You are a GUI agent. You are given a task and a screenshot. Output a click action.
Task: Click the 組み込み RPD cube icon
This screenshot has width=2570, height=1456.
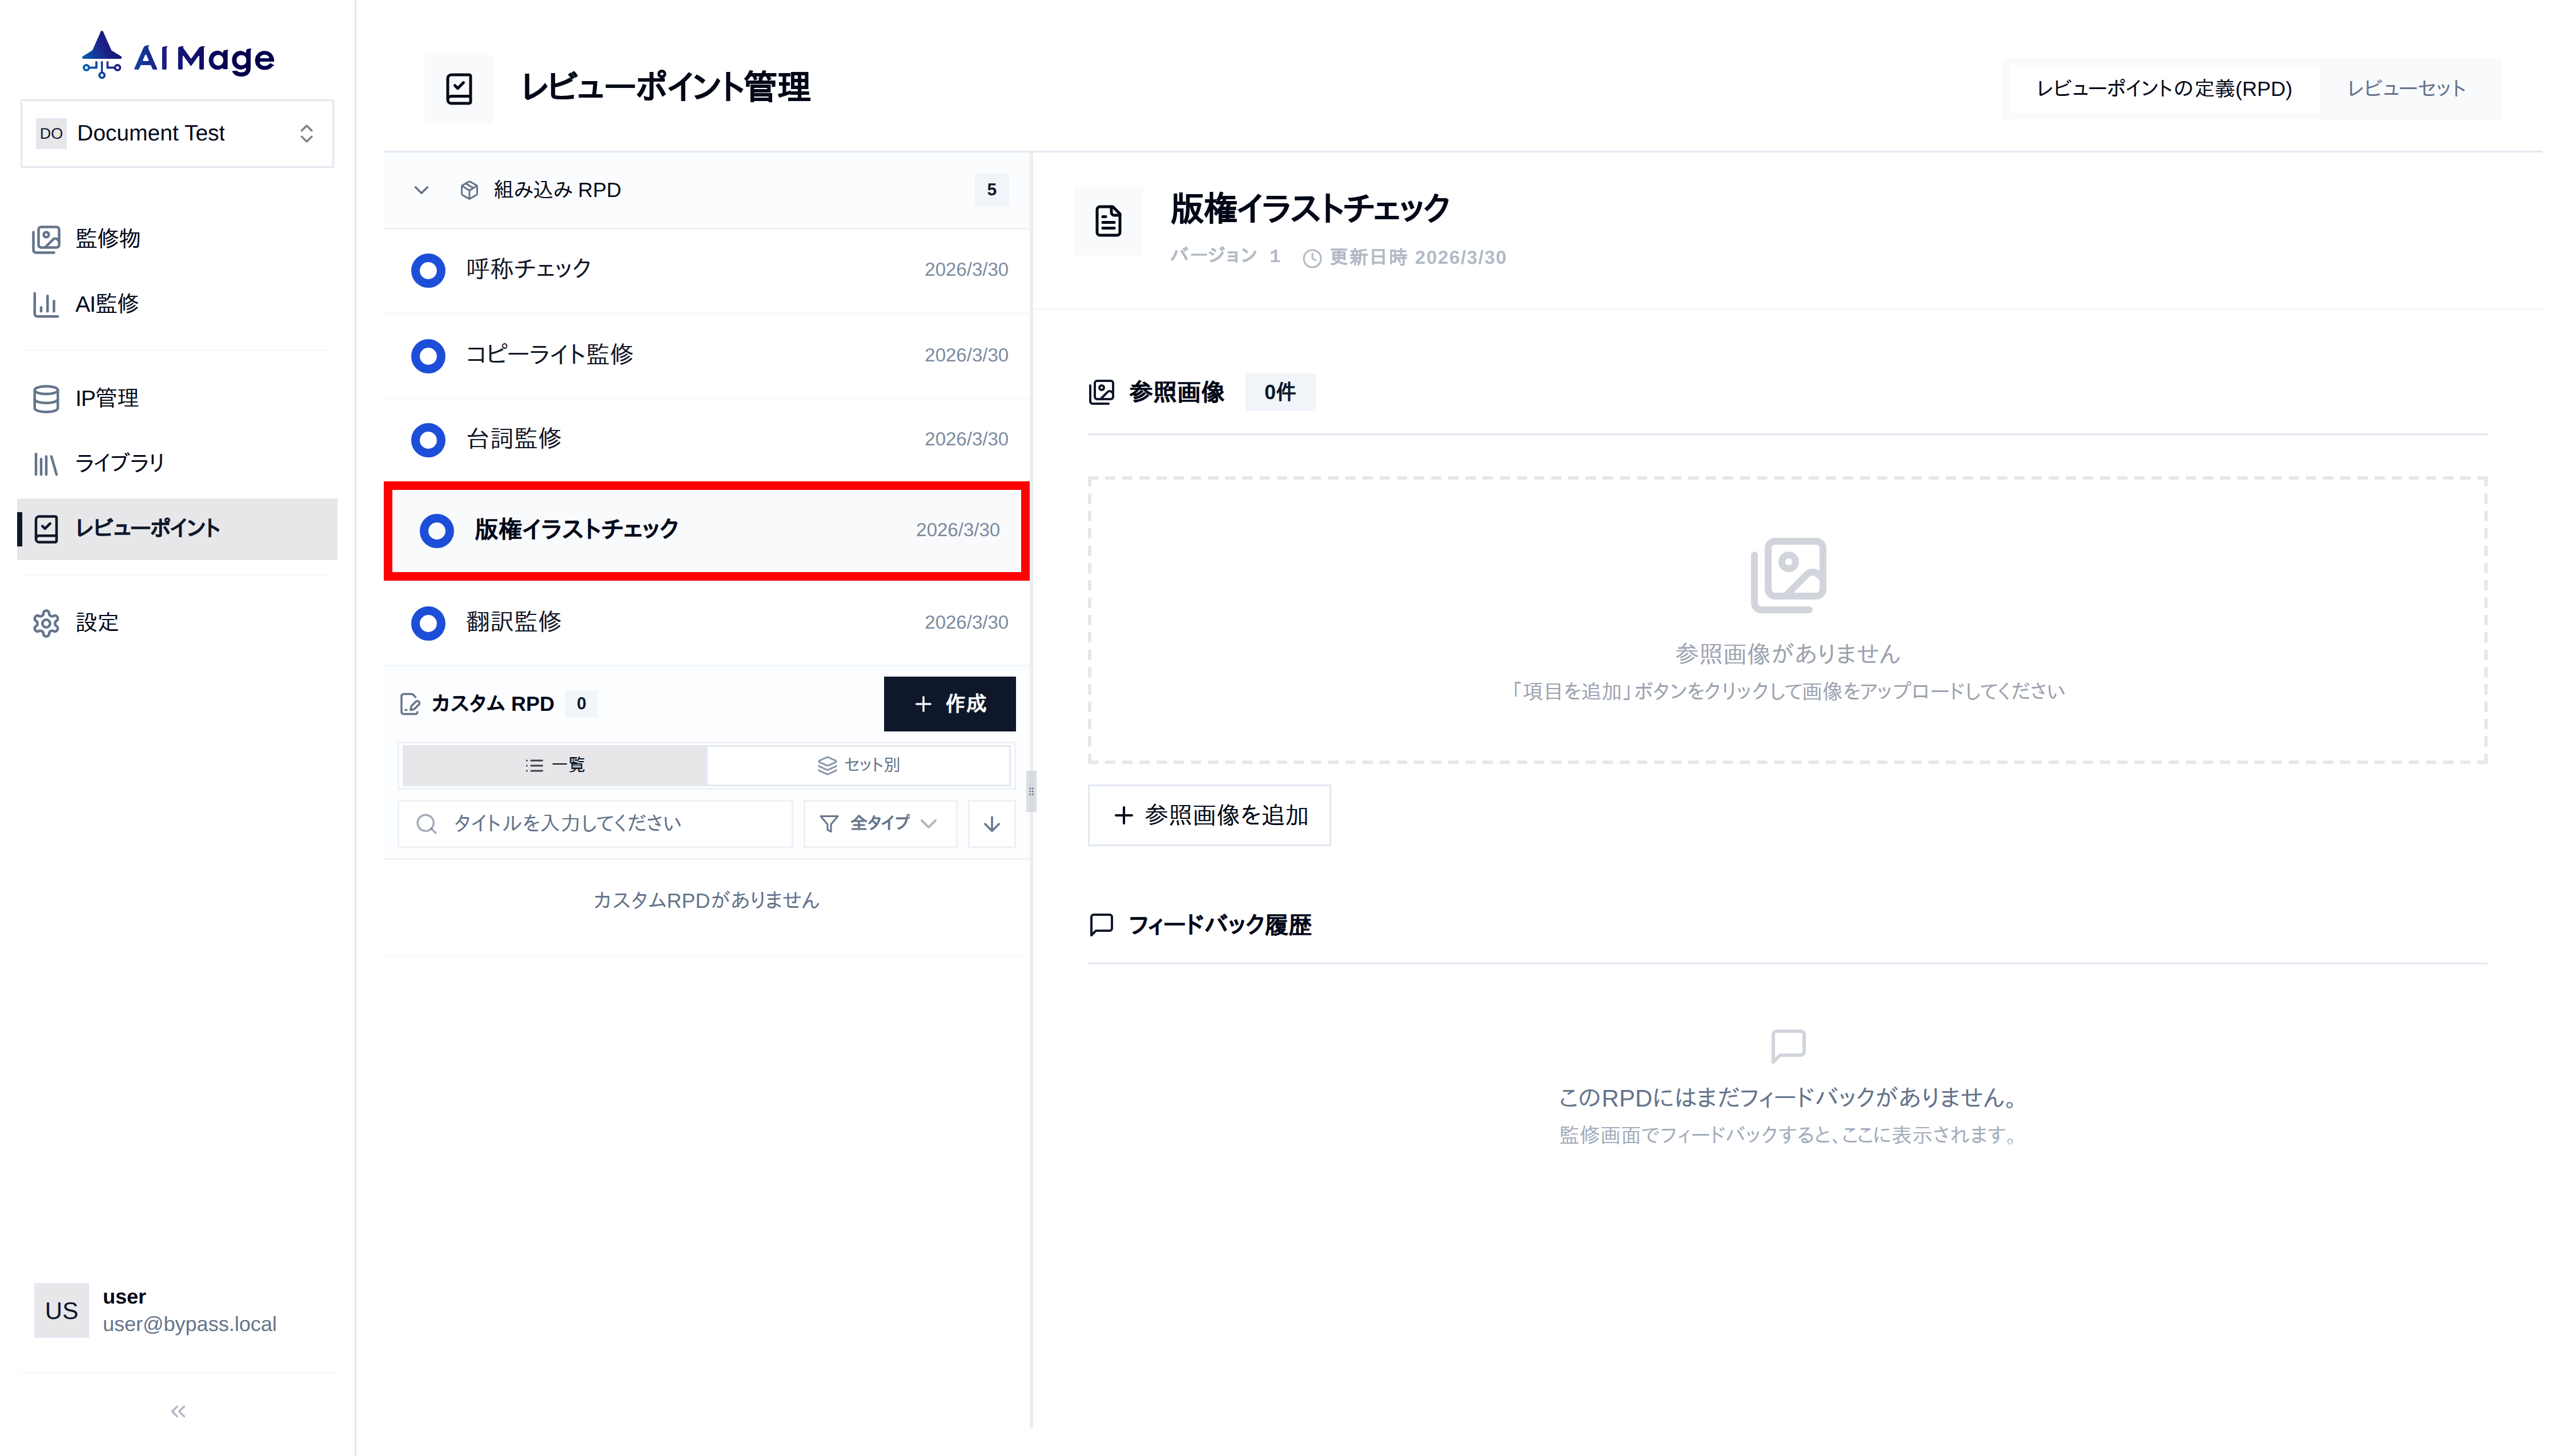(x=469, y=190)
